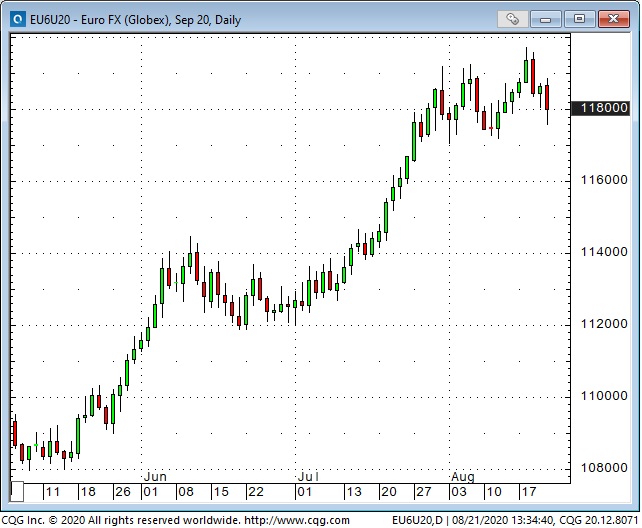This screenshot has height=528, width=642.
Task: Click the Aug month label on time axis
Action: click(x=463, y=477)
